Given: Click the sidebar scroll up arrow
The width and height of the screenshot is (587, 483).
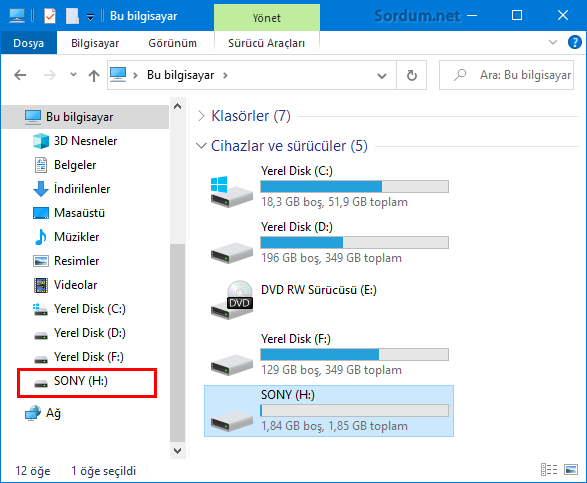Looking at the screenshot, I should coord(177,106).
